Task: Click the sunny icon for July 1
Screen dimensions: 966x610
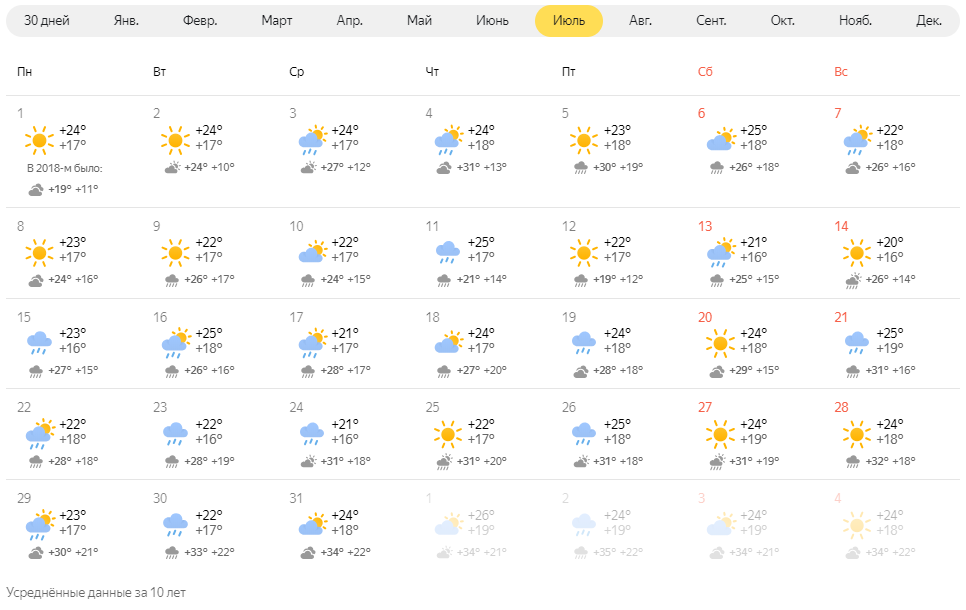Action: tap(39, 140)
